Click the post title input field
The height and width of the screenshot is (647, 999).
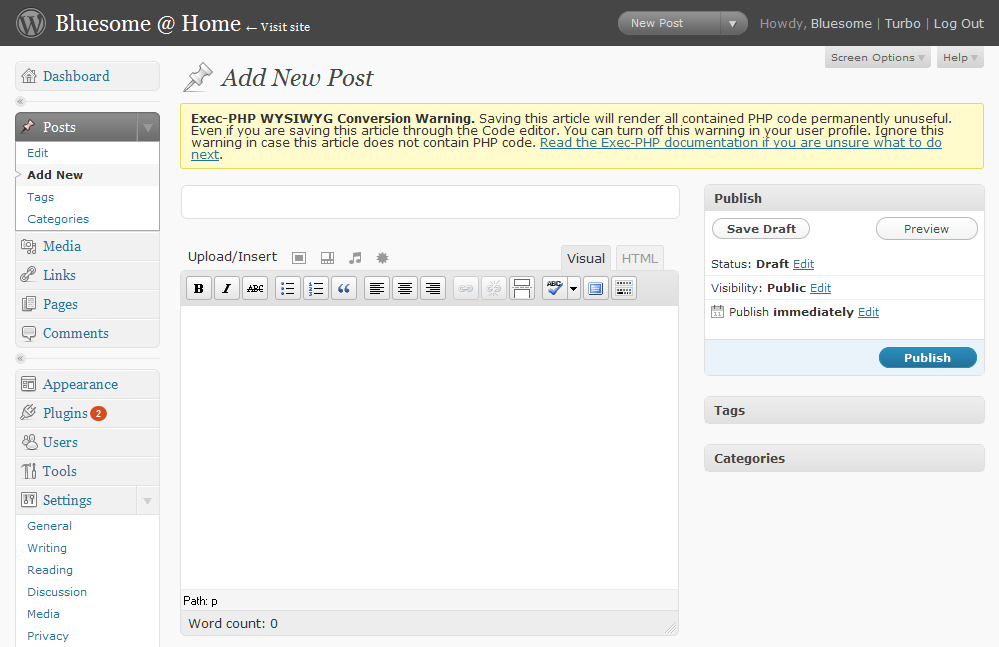pos(430,202)
